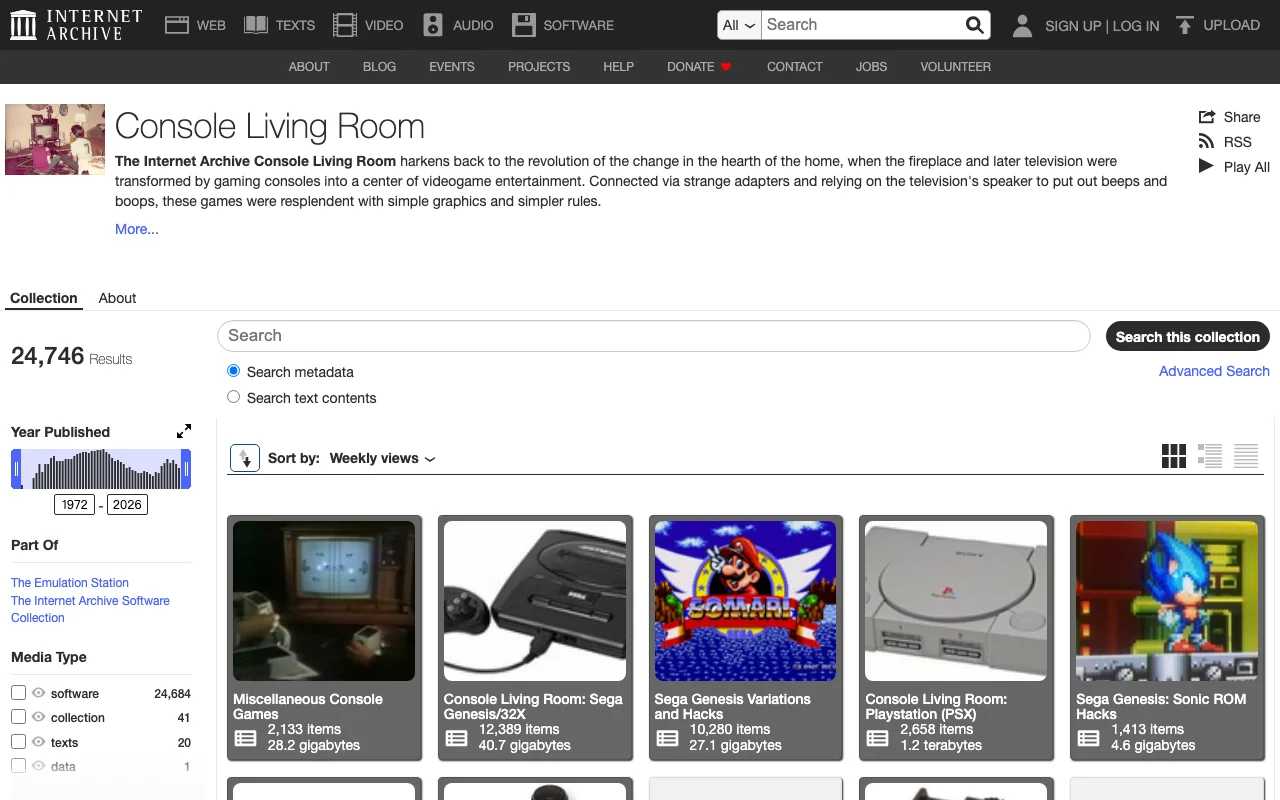
Task: Grab the left year range slider handle
Action: [x=16, y=469]
